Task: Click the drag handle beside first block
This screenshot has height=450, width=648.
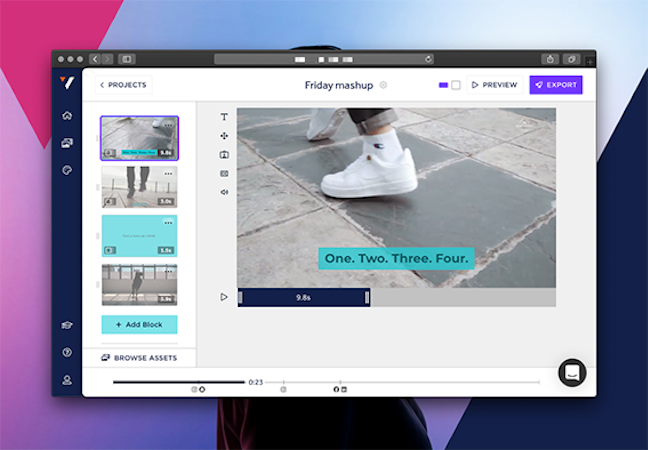Action: pos(98,138)
